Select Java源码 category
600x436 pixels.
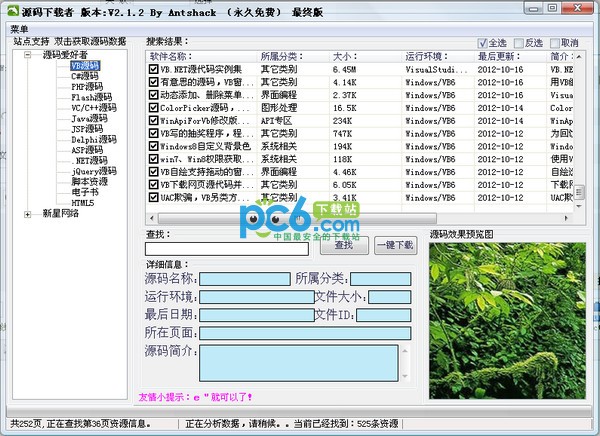tap(89, 118)
